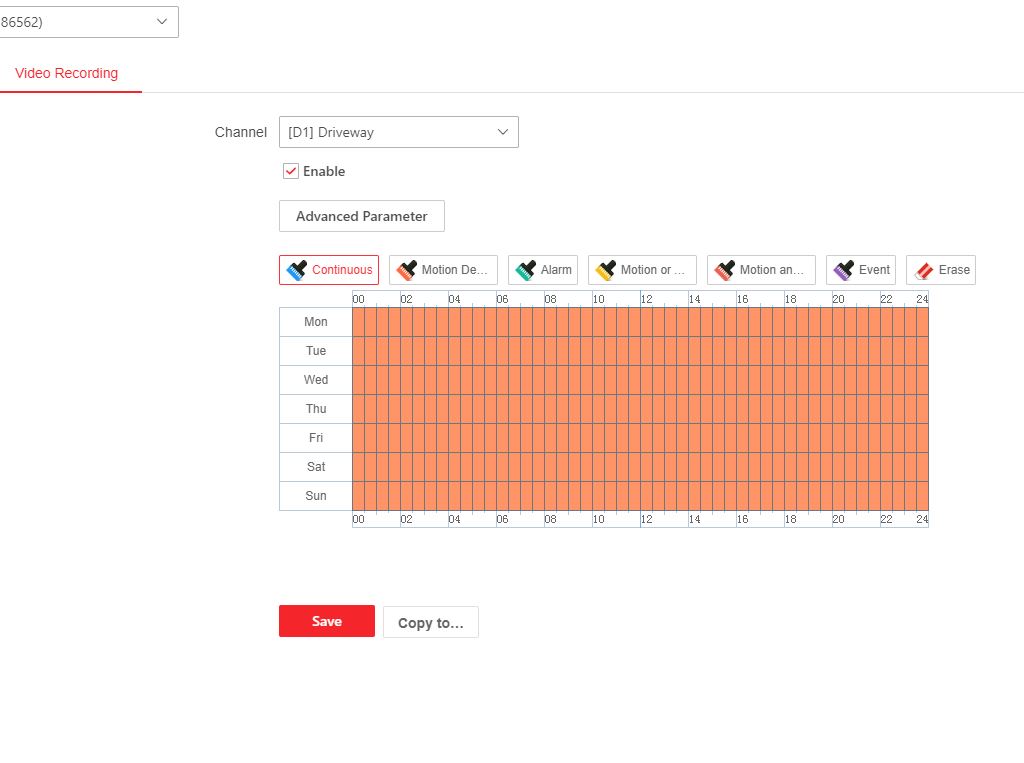
Task: Select the Wed row label
Action: 316,380
